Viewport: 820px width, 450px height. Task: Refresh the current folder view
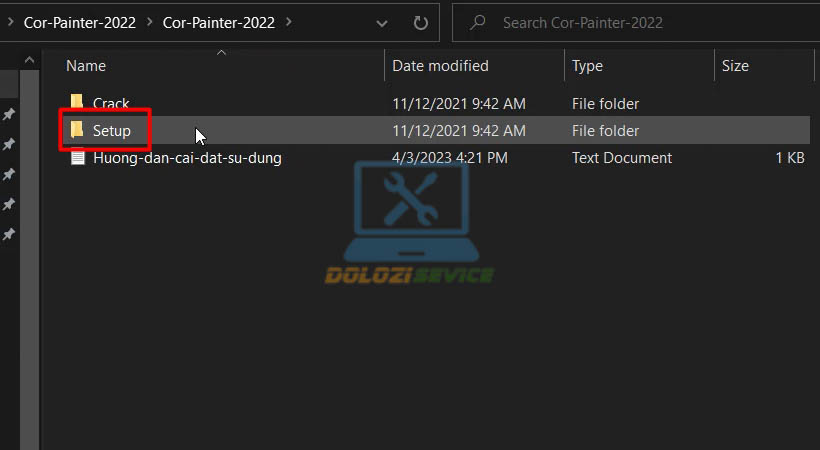click(421, 22)
